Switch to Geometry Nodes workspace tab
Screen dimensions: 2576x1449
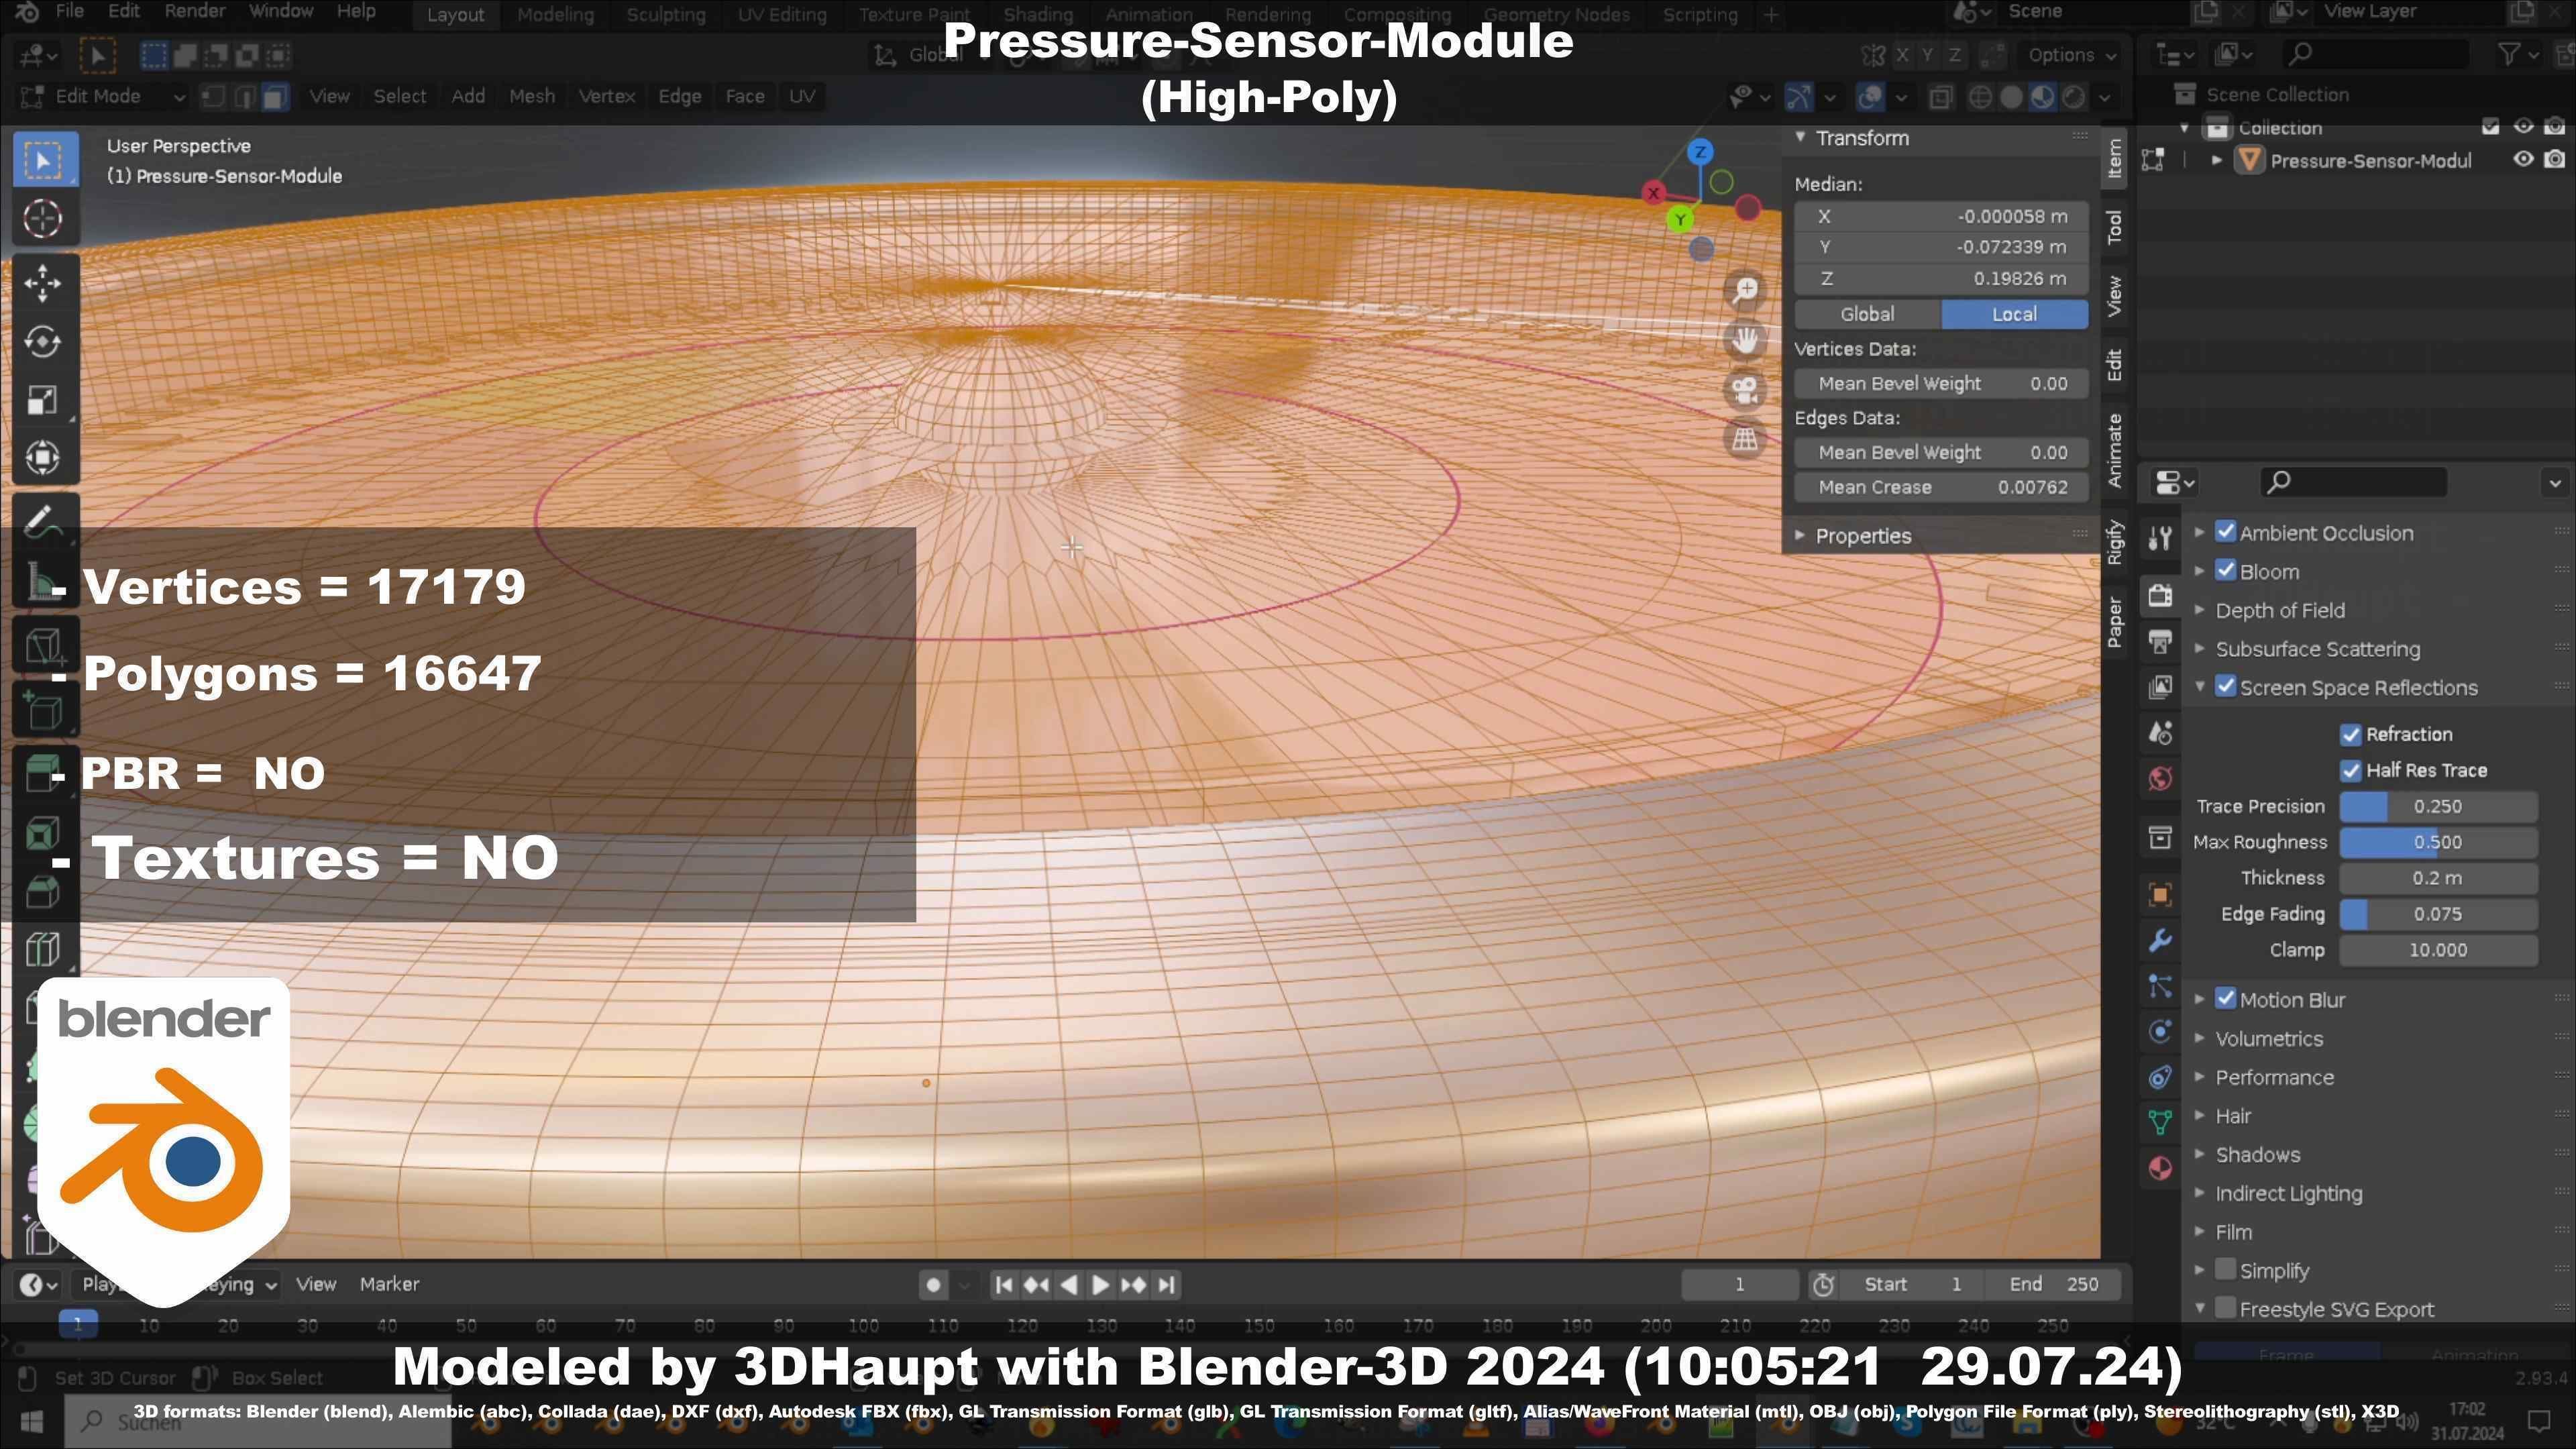[1556, 15]
